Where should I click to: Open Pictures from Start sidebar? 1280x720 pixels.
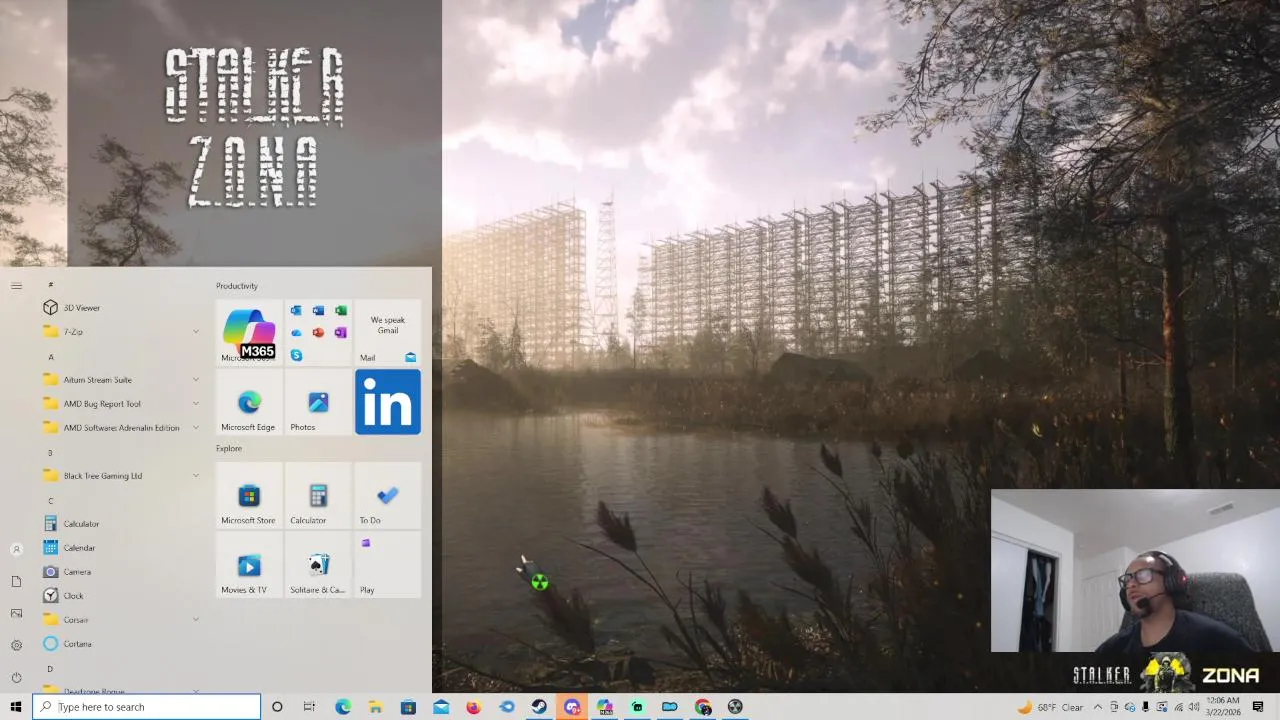(x=16, y=614)
